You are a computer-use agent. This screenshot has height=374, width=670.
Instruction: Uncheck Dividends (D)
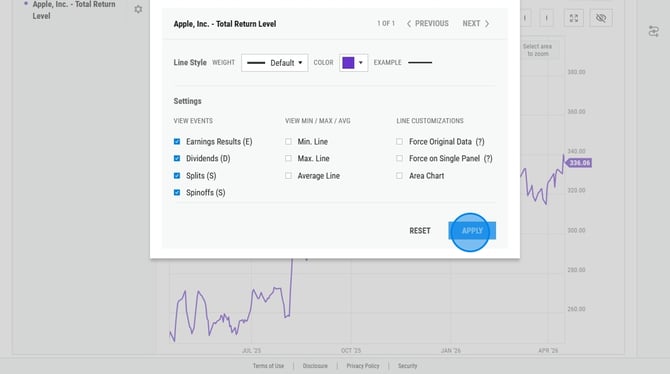coord(177,159)
